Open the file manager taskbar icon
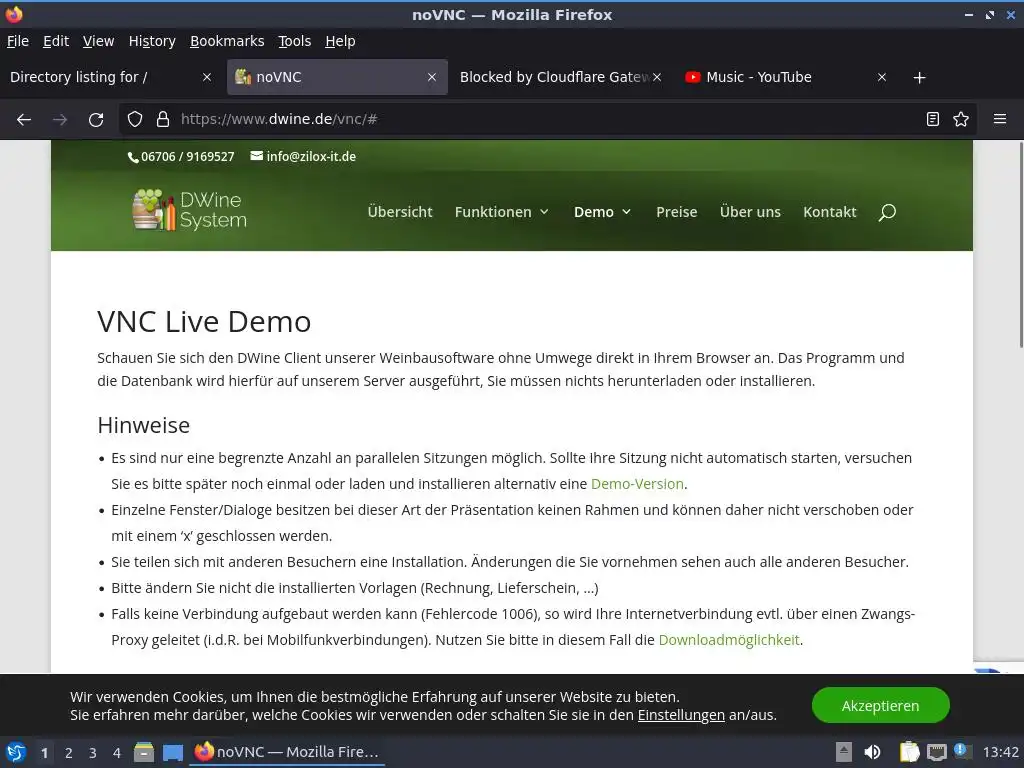 (x=144, y=752)
